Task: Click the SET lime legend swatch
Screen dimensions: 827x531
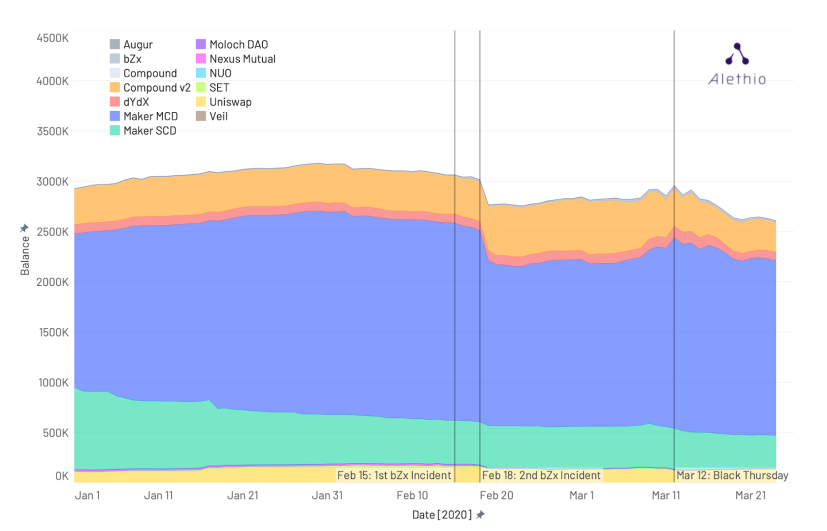Action: point(201,88)
